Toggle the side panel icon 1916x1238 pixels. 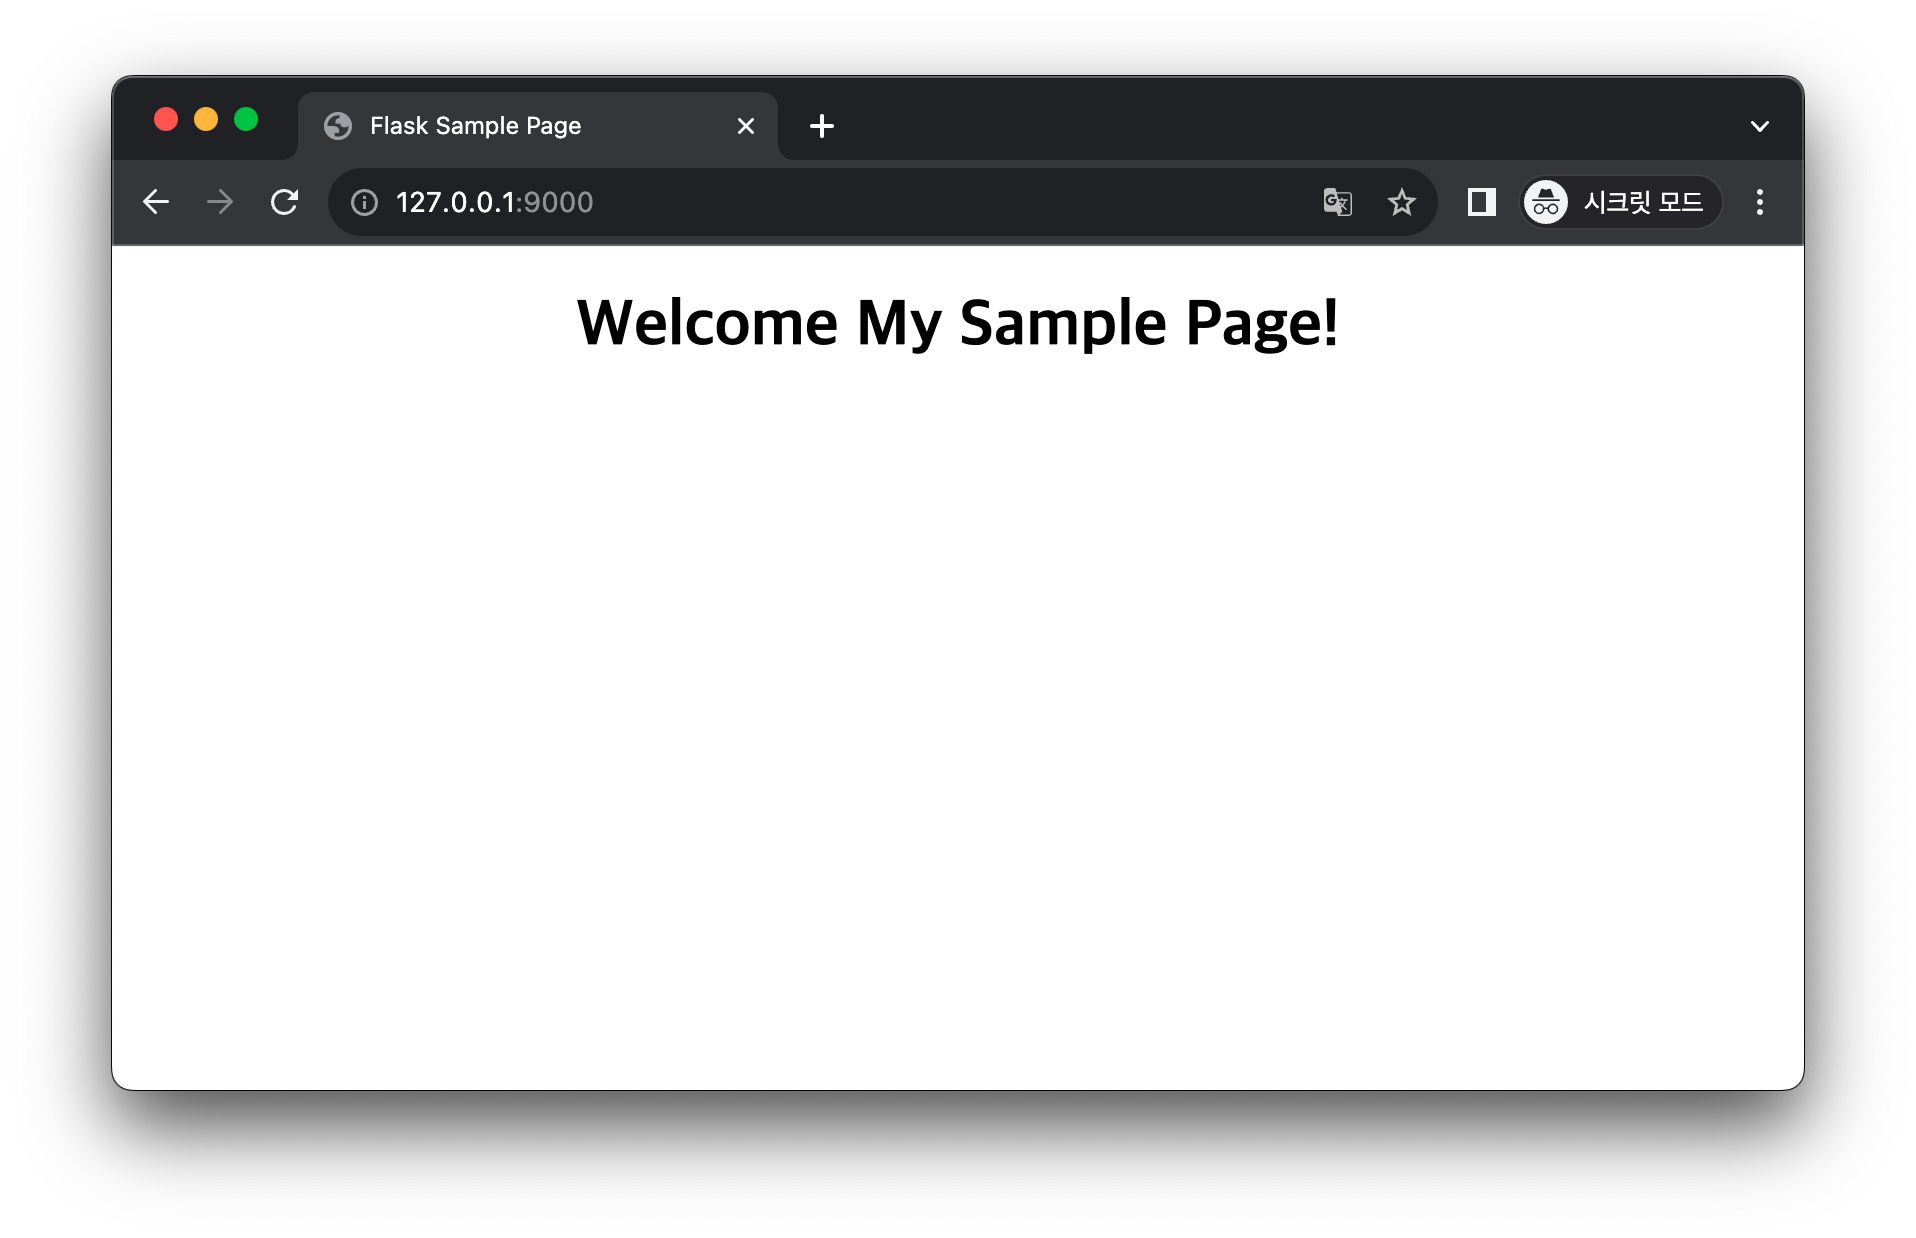(x=1481, y=202)
